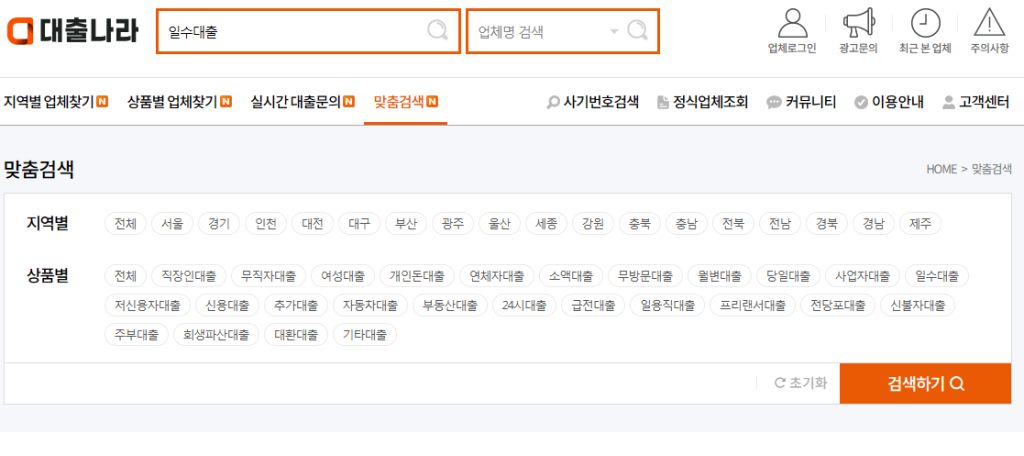Open 실시간 대출문의 menu
1024x456 pixels.
[x=302, y=101]
